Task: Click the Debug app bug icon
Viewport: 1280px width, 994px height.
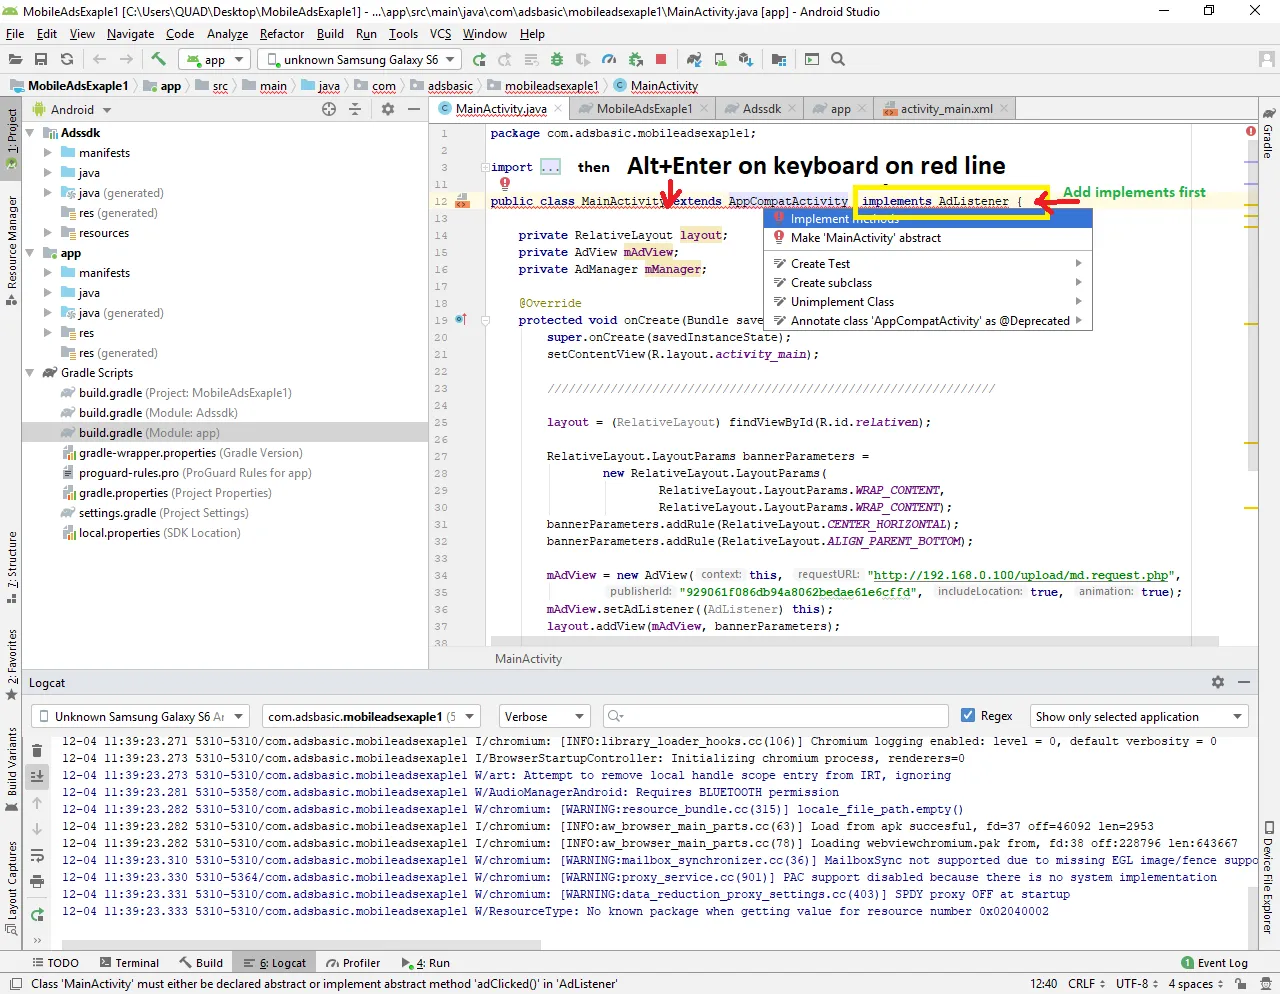Action: tap(557, 60)
